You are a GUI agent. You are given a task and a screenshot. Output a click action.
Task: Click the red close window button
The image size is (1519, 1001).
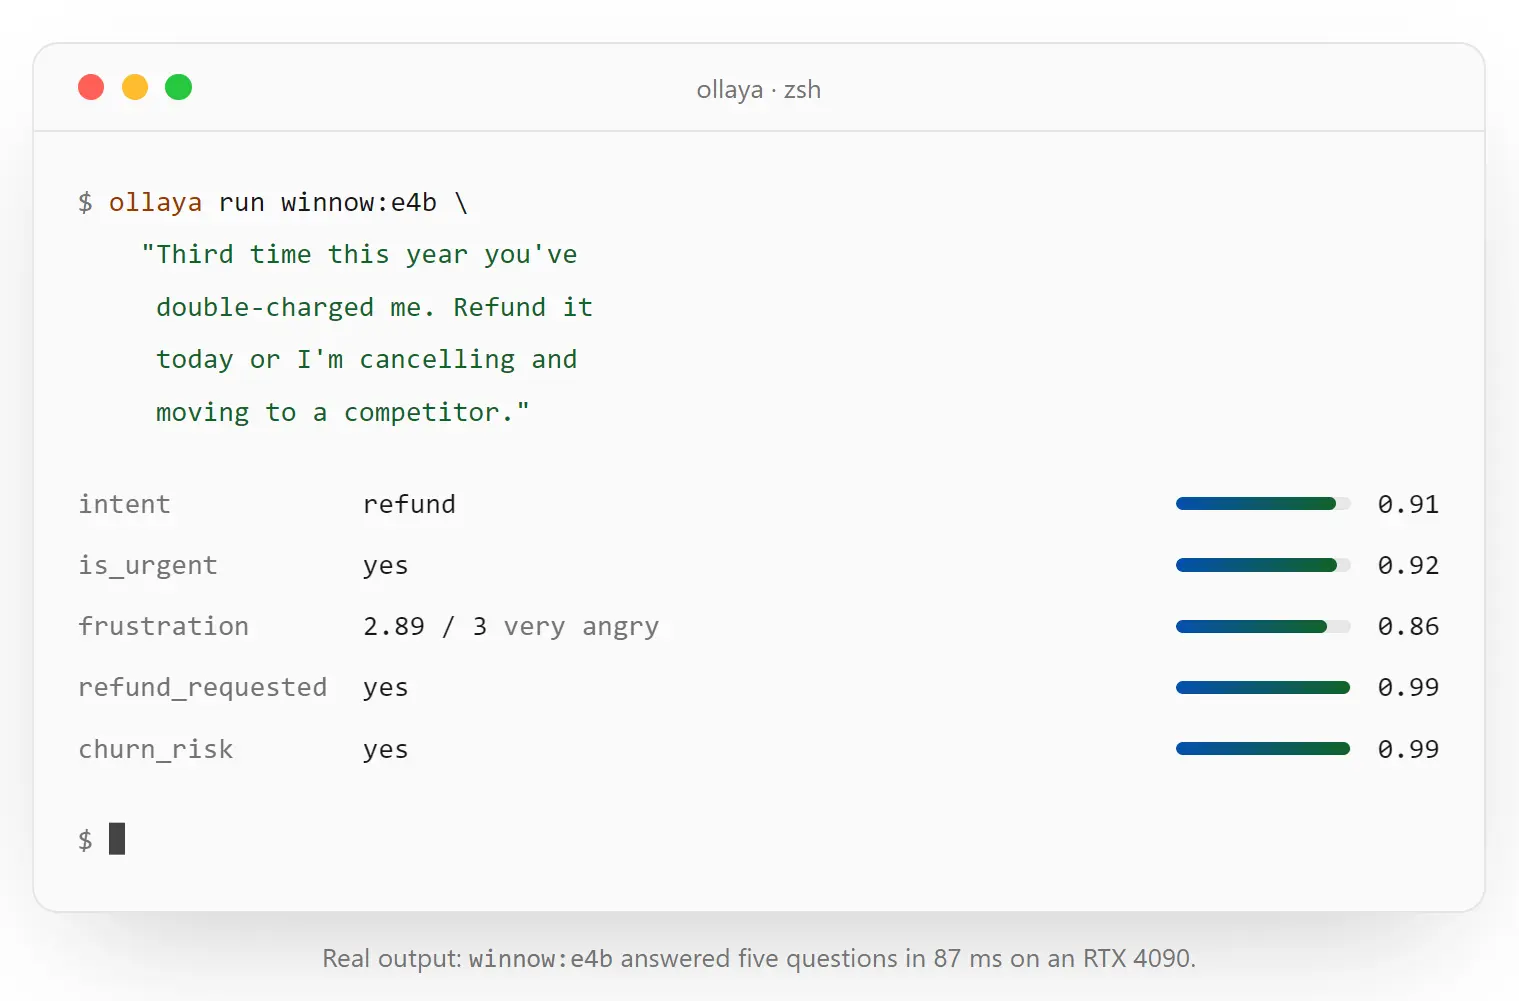[x=91, y=87]
